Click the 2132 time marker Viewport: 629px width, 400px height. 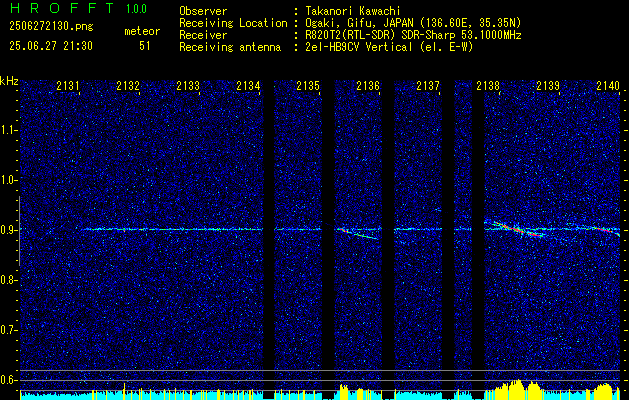point(128,85)
